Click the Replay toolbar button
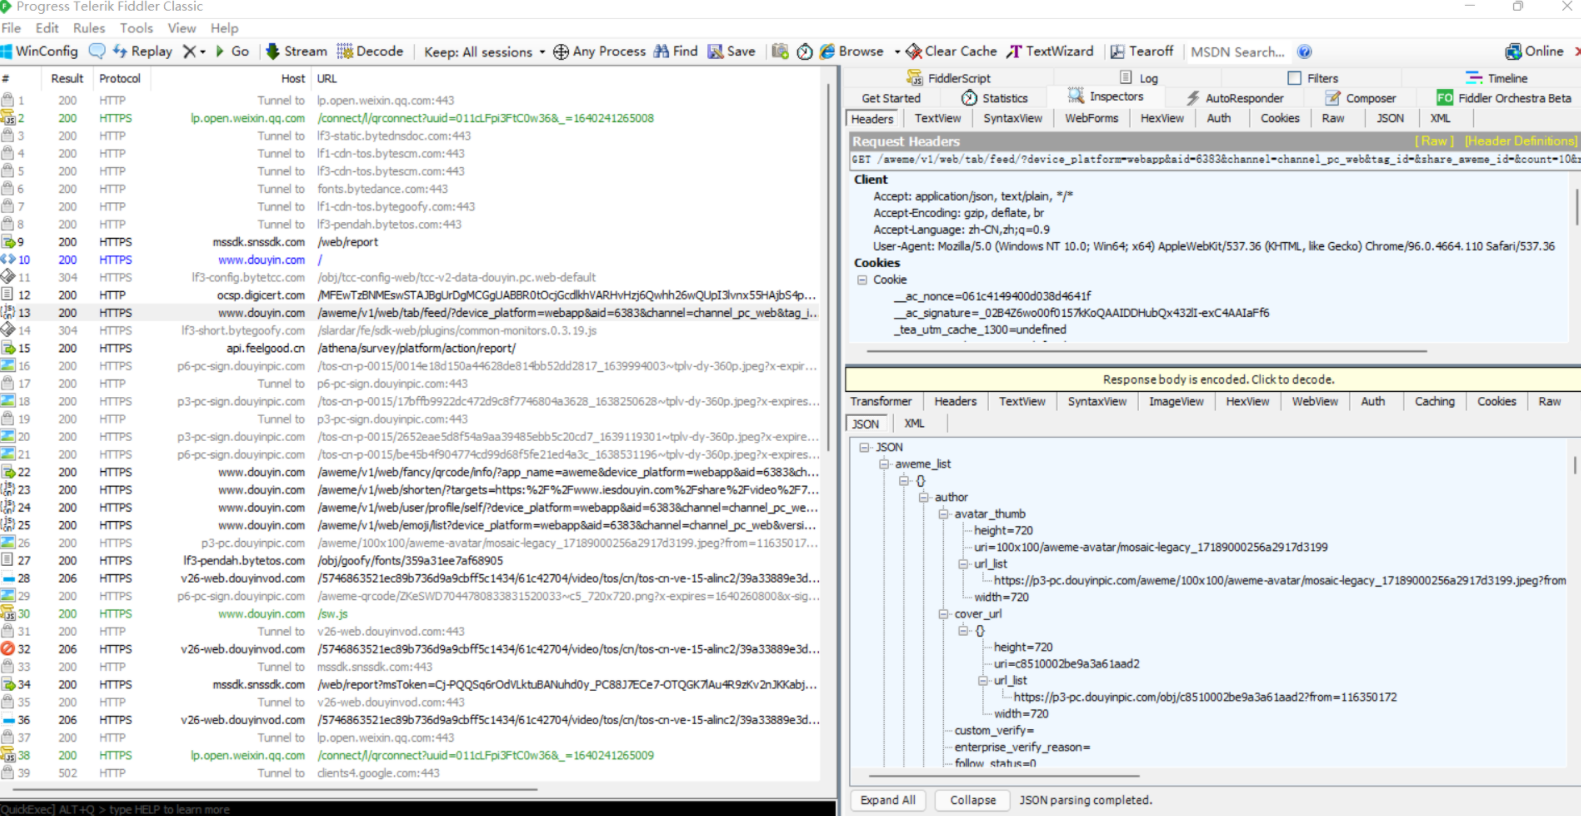The image size is (1581, 816). (x=142, y=51)
